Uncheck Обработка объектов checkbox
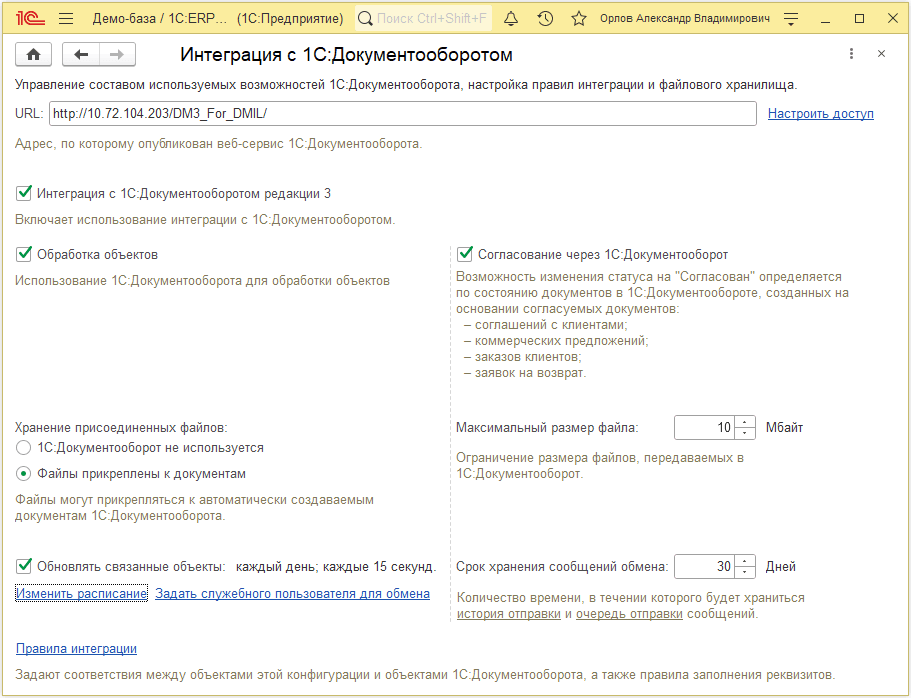This screenshot has width=911, height=698. 24,254
